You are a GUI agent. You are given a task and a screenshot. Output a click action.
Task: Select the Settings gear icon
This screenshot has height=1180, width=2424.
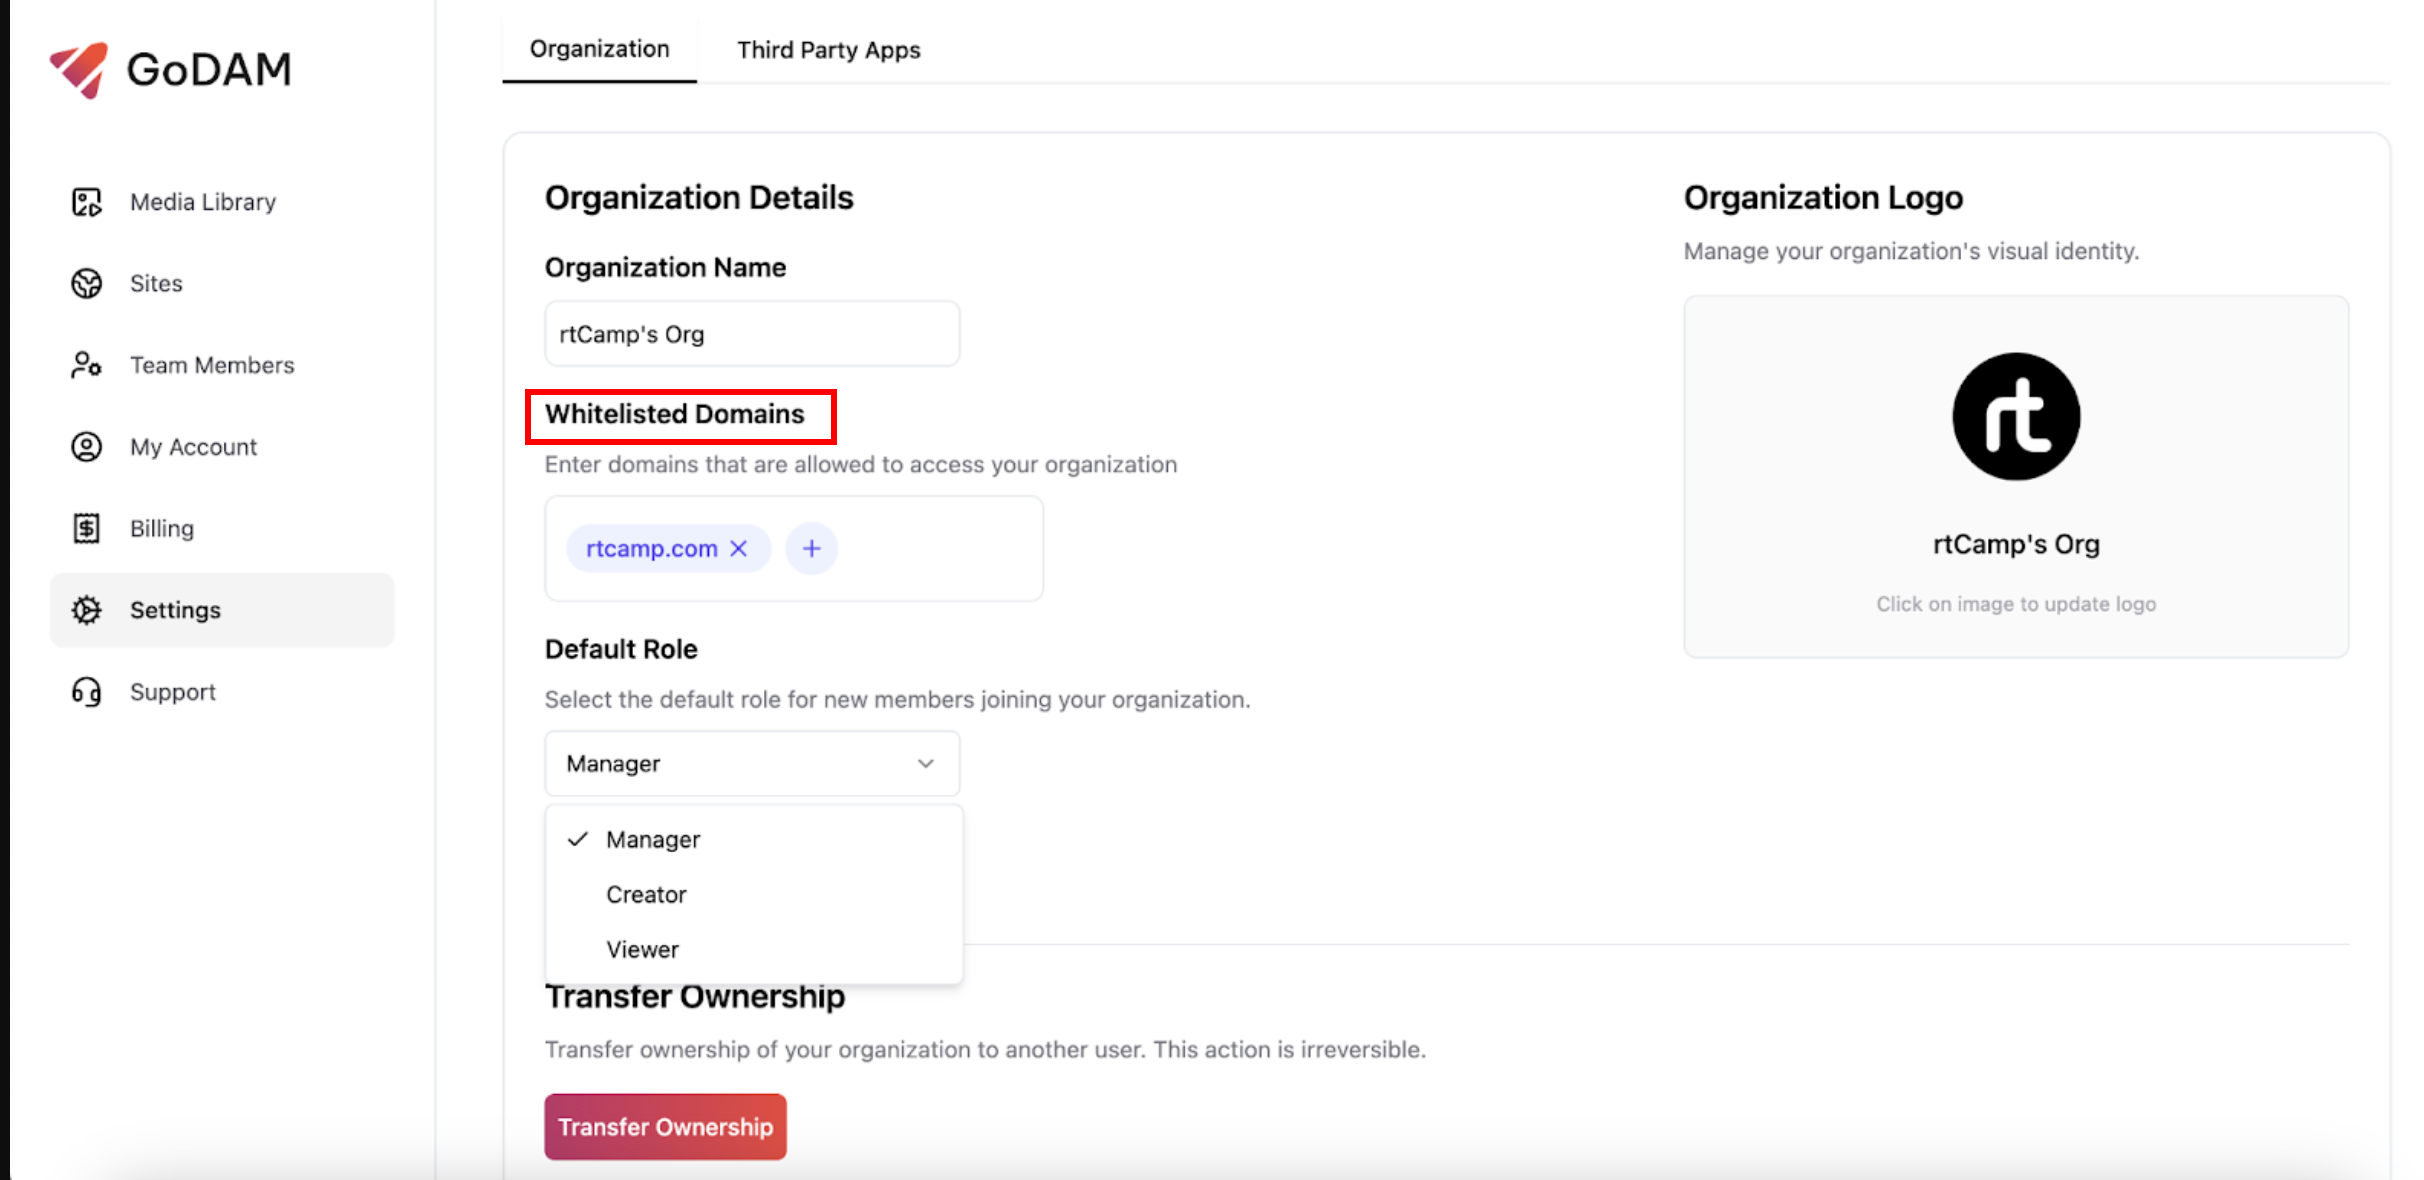pyautogui.click(x=86, y=609)
